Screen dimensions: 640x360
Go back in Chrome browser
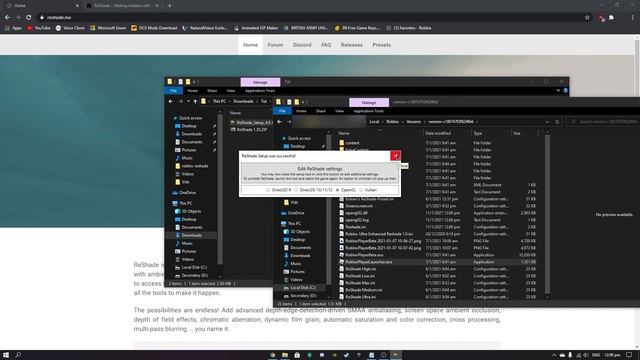(x=7, y=18)
